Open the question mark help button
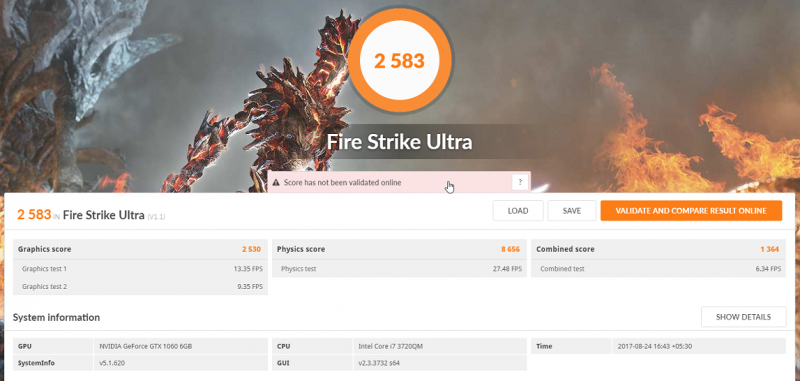The width and height of the screenshot is (800, 381). point(520,182)
